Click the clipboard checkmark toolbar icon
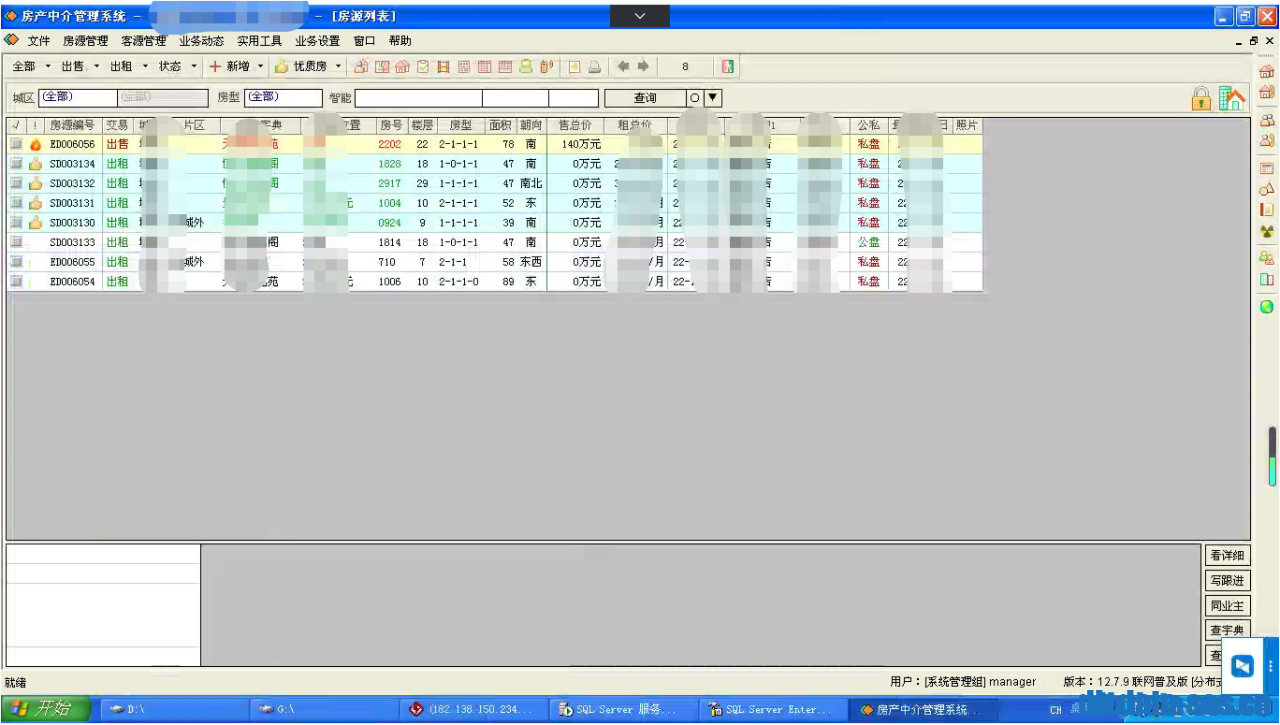 click(x=423, y=66)
